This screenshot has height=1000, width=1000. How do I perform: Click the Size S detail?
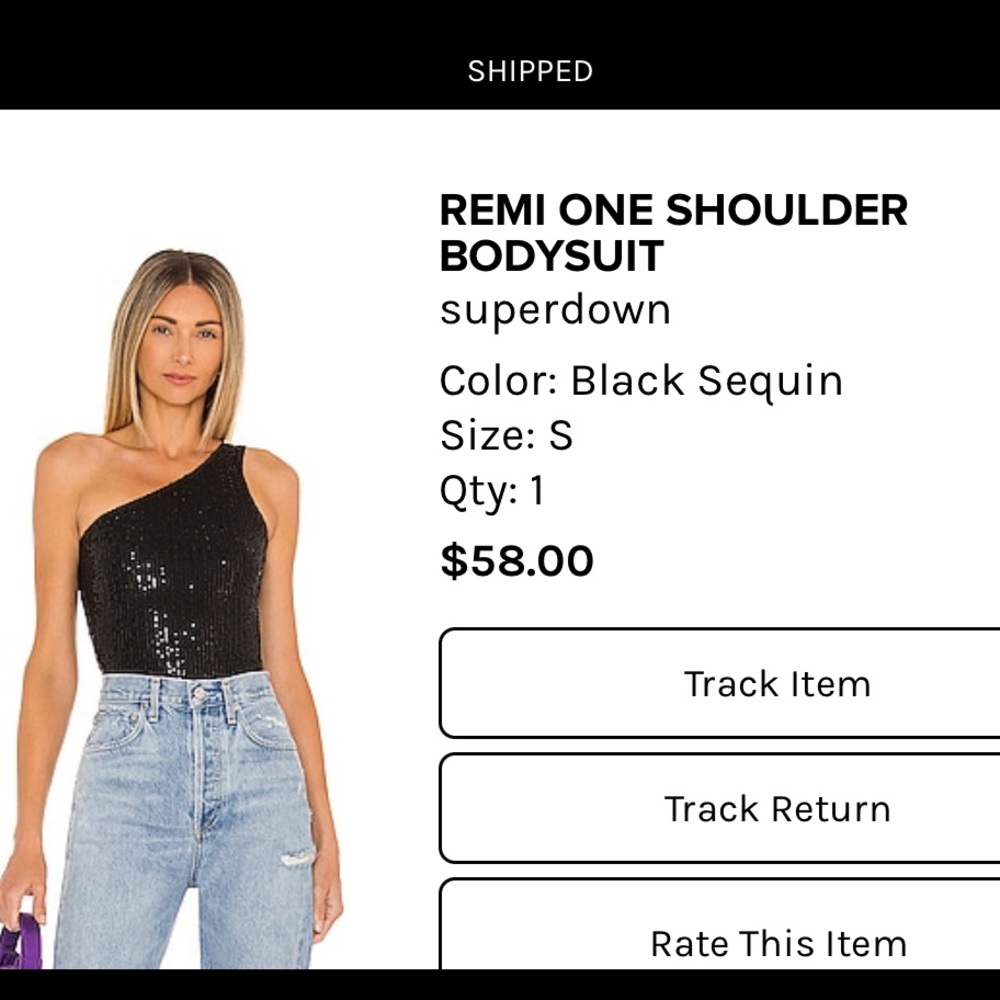click(x=504, y=436)
